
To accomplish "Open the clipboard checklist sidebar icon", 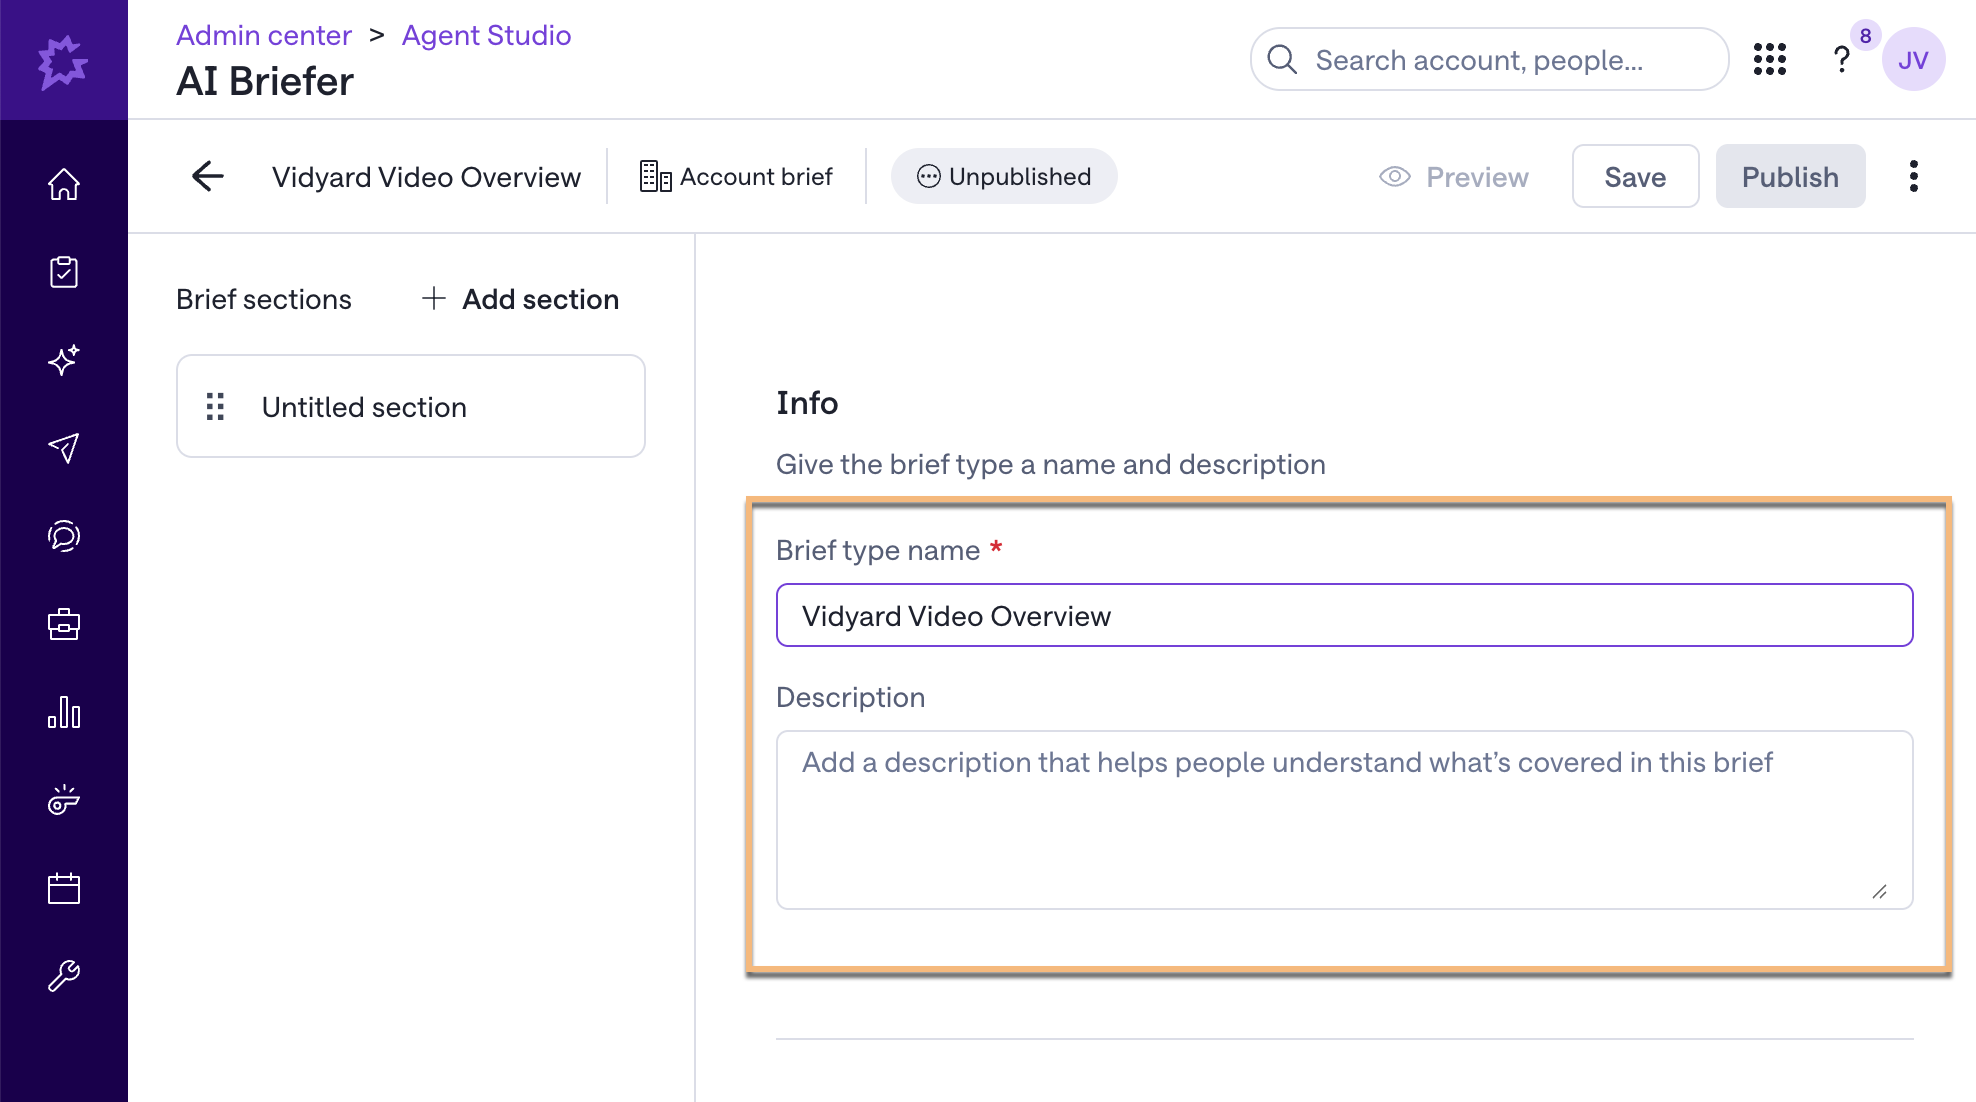I will [x=64, y=272].
